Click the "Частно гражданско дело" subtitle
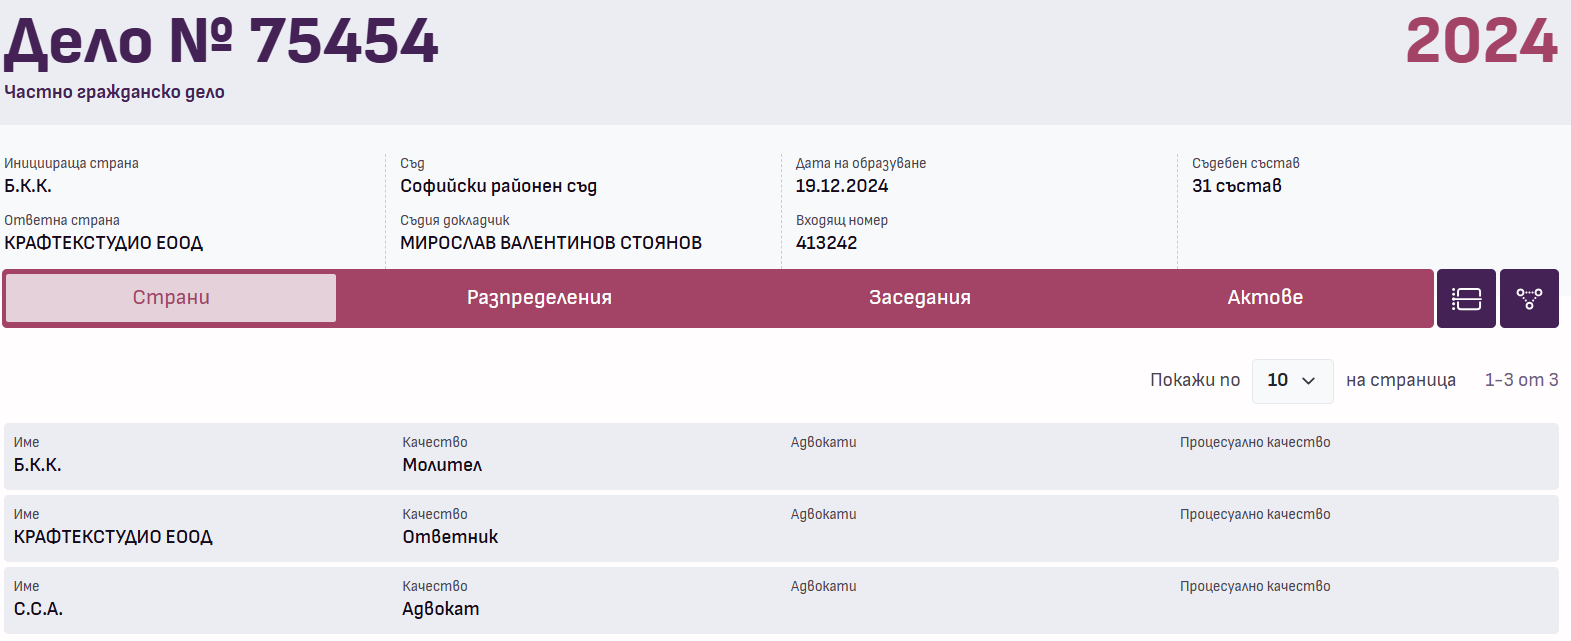 point(114,92)
